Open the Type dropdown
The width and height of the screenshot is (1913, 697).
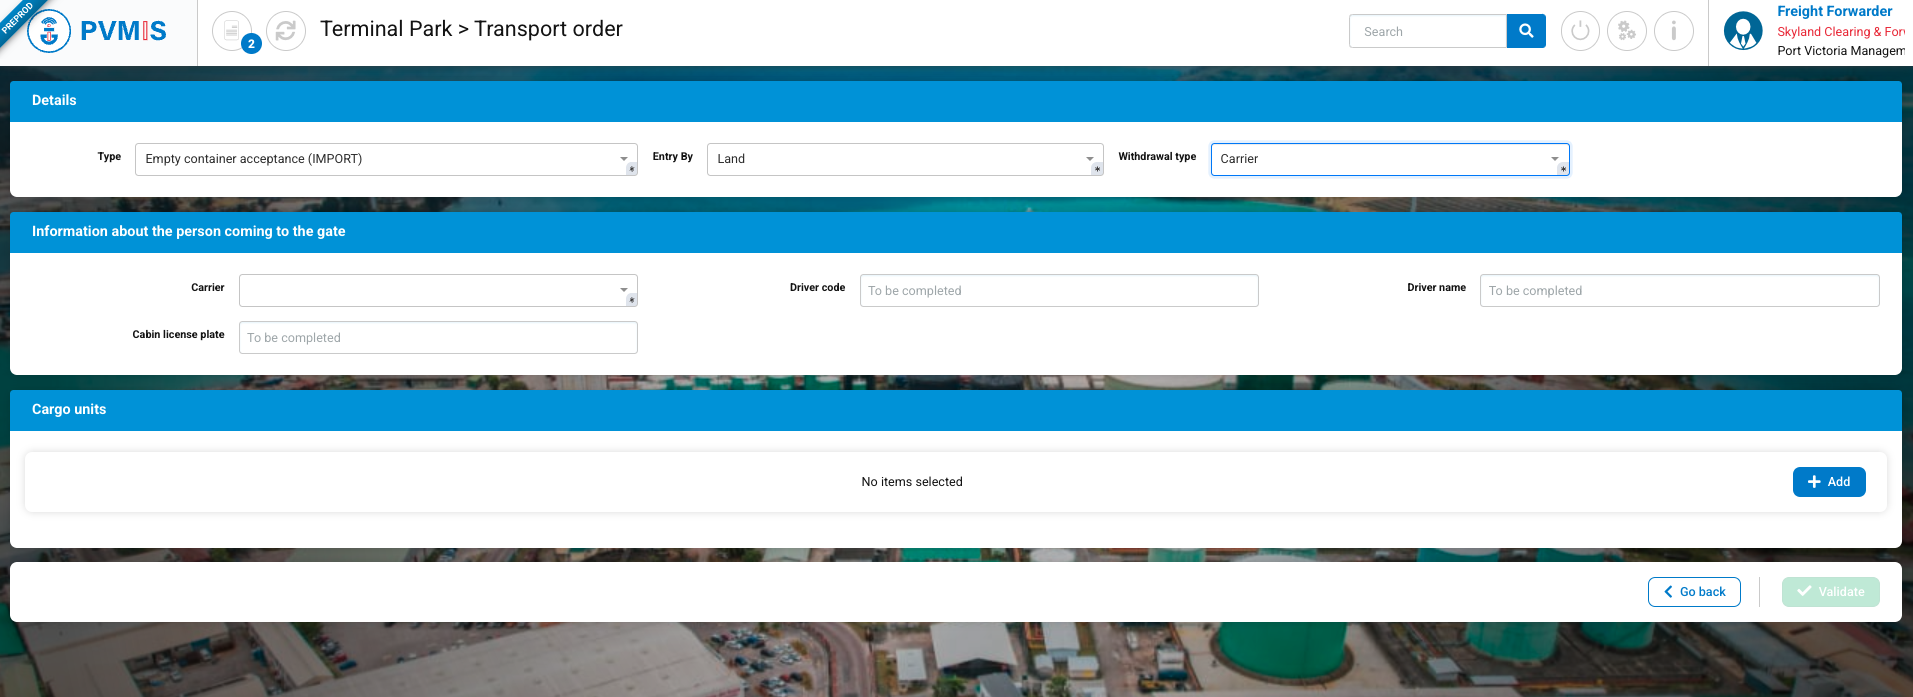[385, 159]
